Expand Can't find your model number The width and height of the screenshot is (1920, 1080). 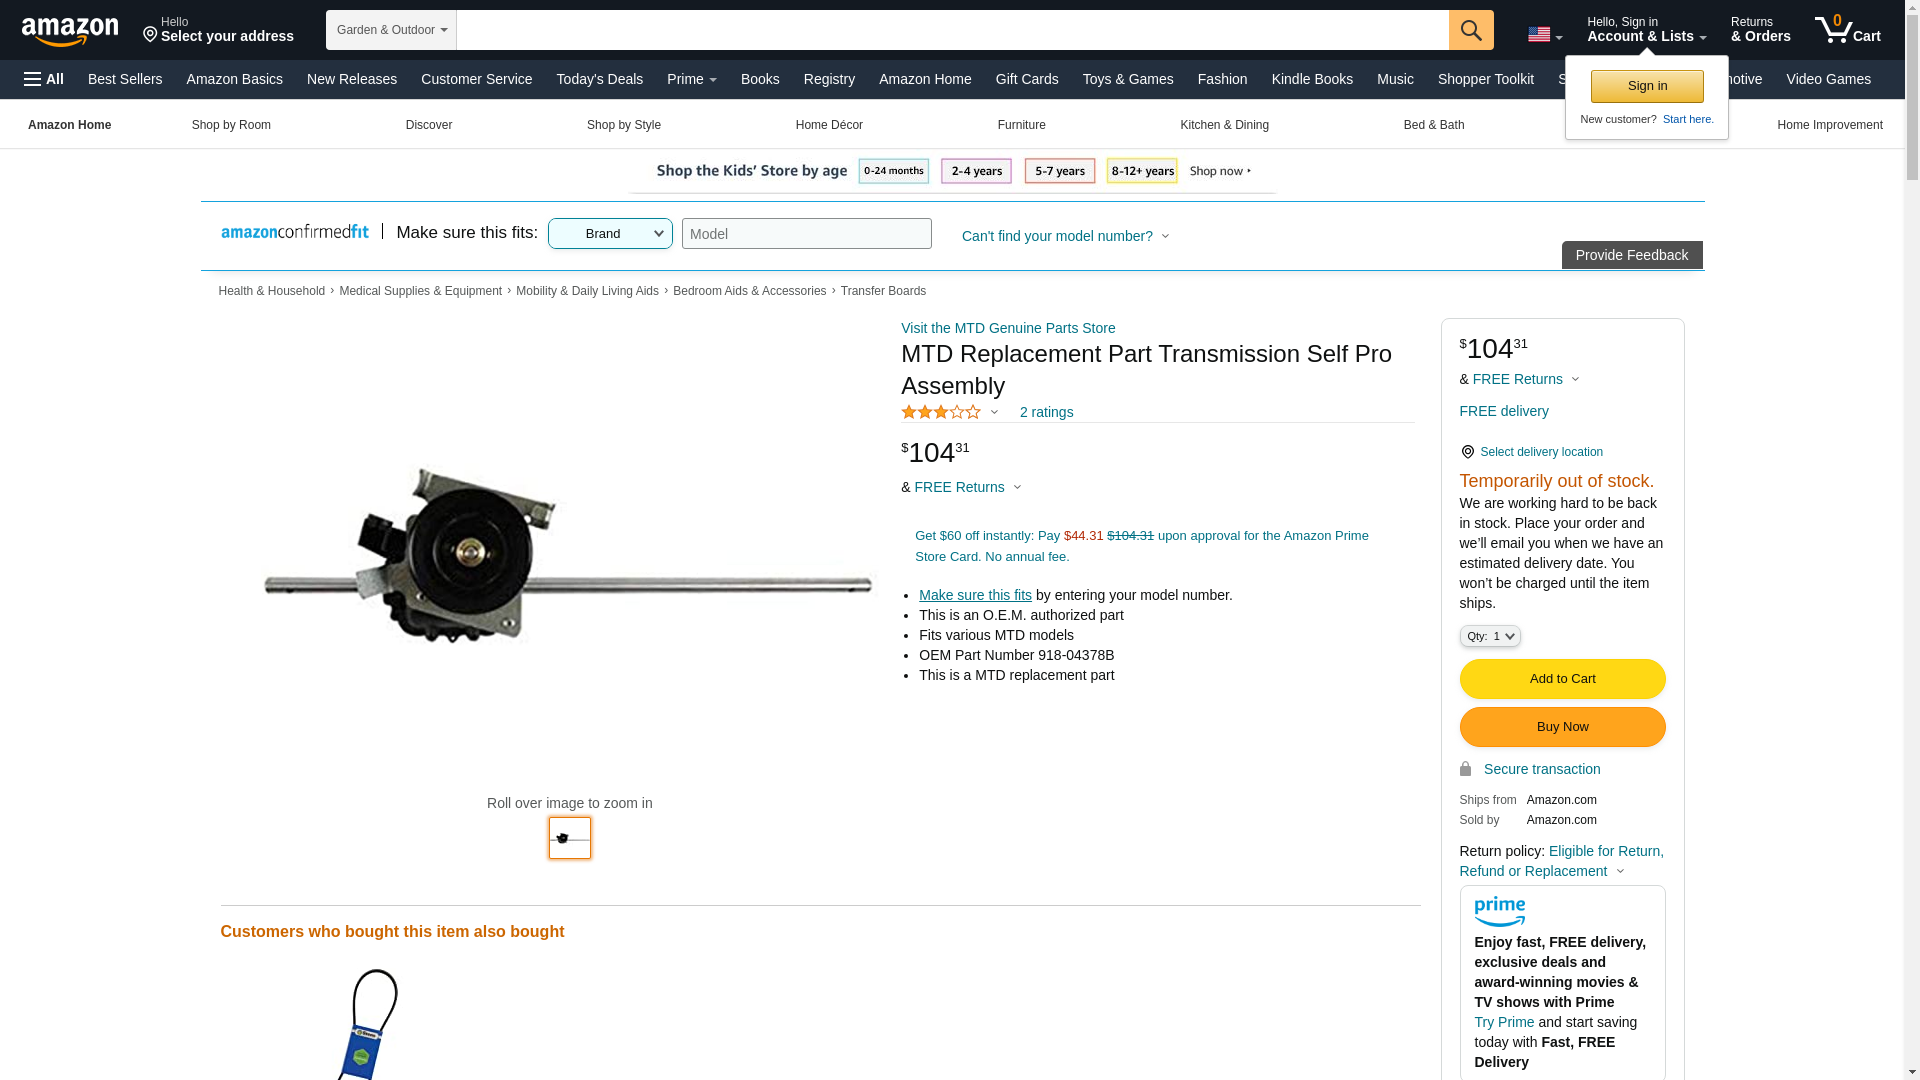click(x=1065, y=236)
